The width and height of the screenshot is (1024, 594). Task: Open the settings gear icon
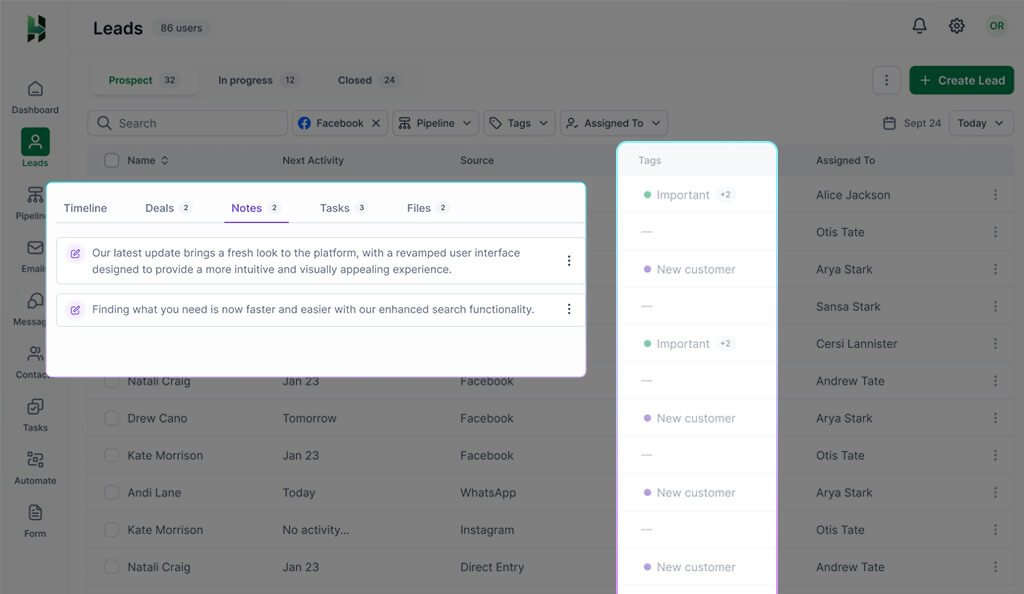coord(957,26)
